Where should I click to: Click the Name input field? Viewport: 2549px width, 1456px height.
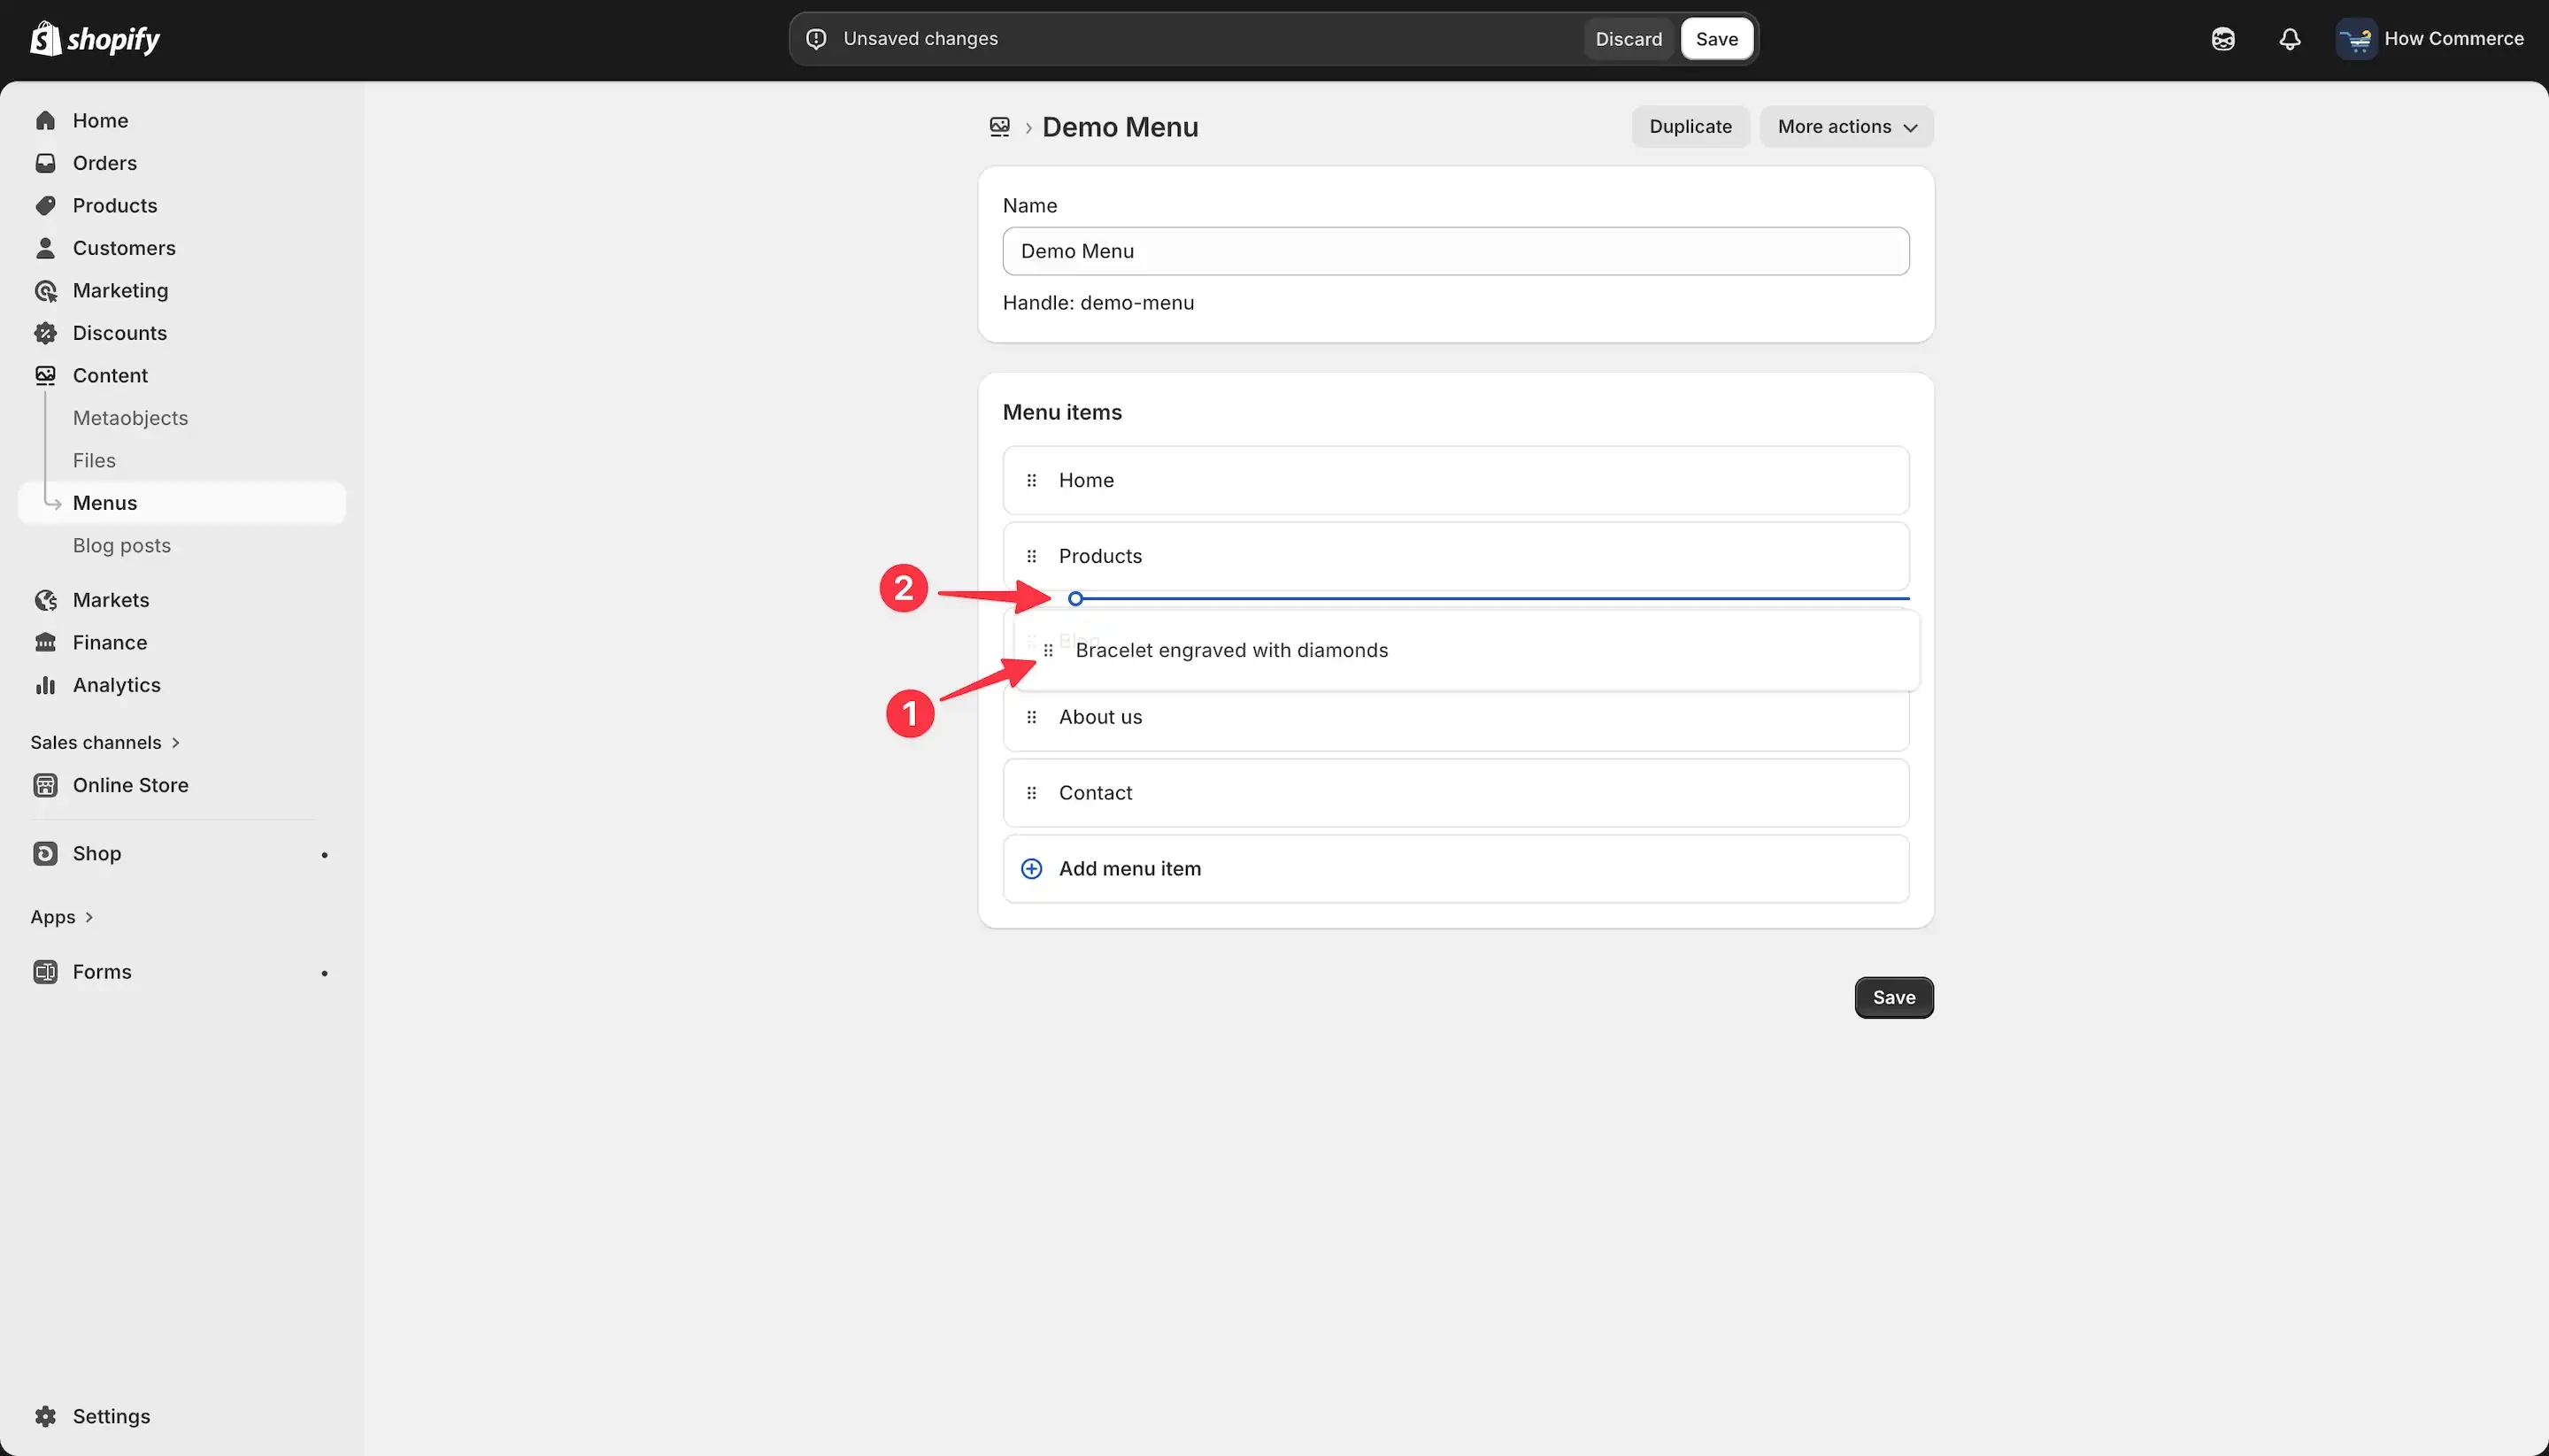pos(1455,251)
